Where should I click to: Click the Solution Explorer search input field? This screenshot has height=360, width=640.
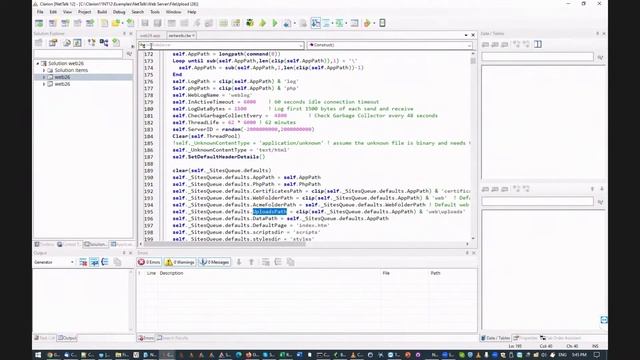pos(78,54)
